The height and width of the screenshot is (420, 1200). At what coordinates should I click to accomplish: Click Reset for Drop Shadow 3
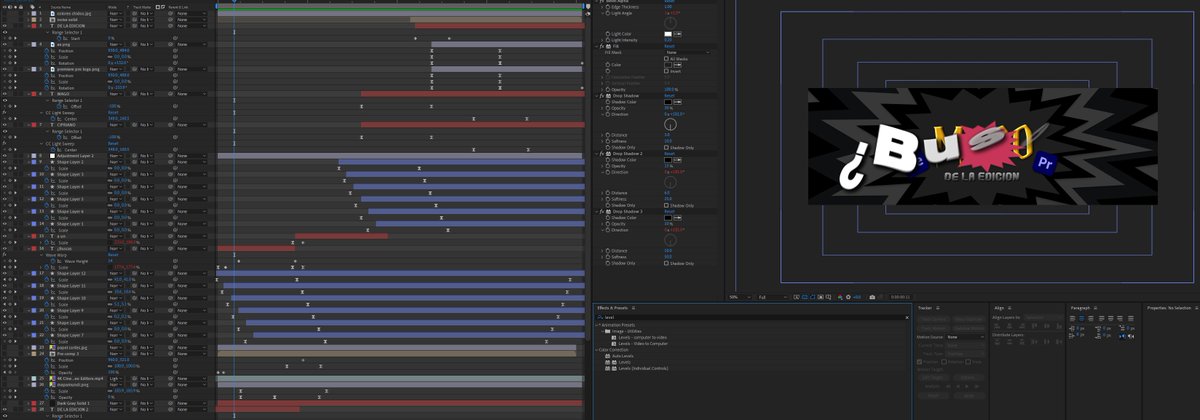(x=669, y=211)
